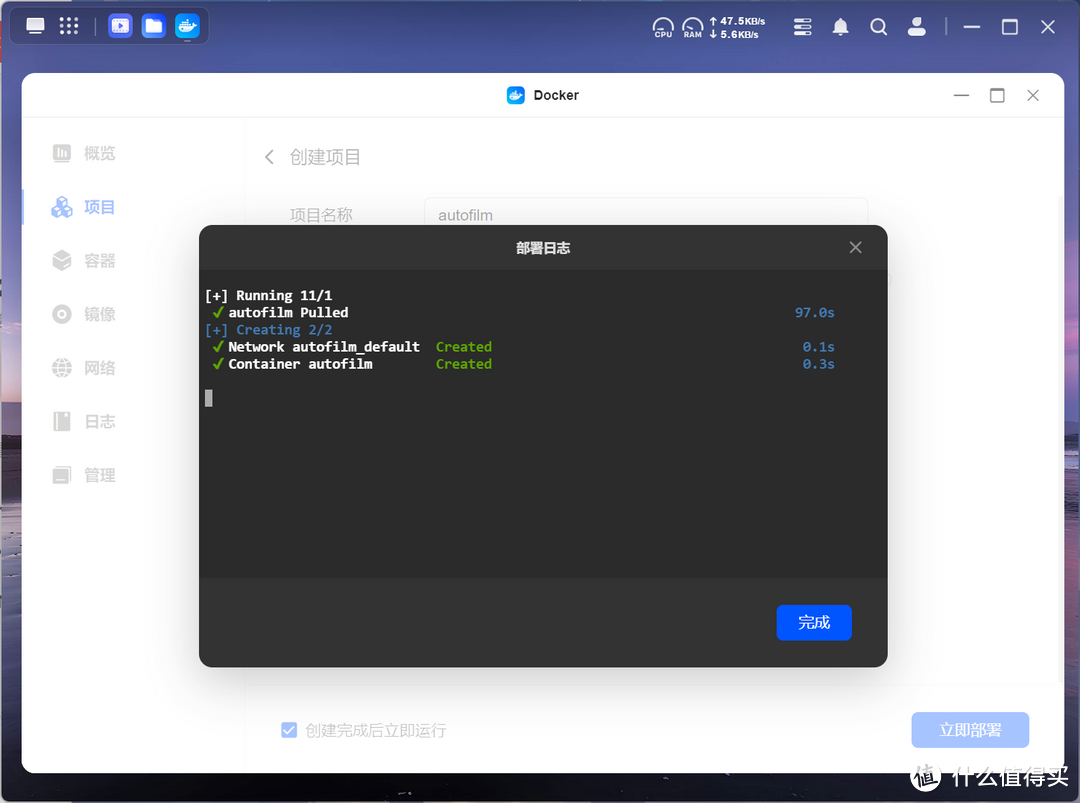This screenshot has width=1080, height=803.
Task: Click the 项目名称 input field
Action: point(645,215)
